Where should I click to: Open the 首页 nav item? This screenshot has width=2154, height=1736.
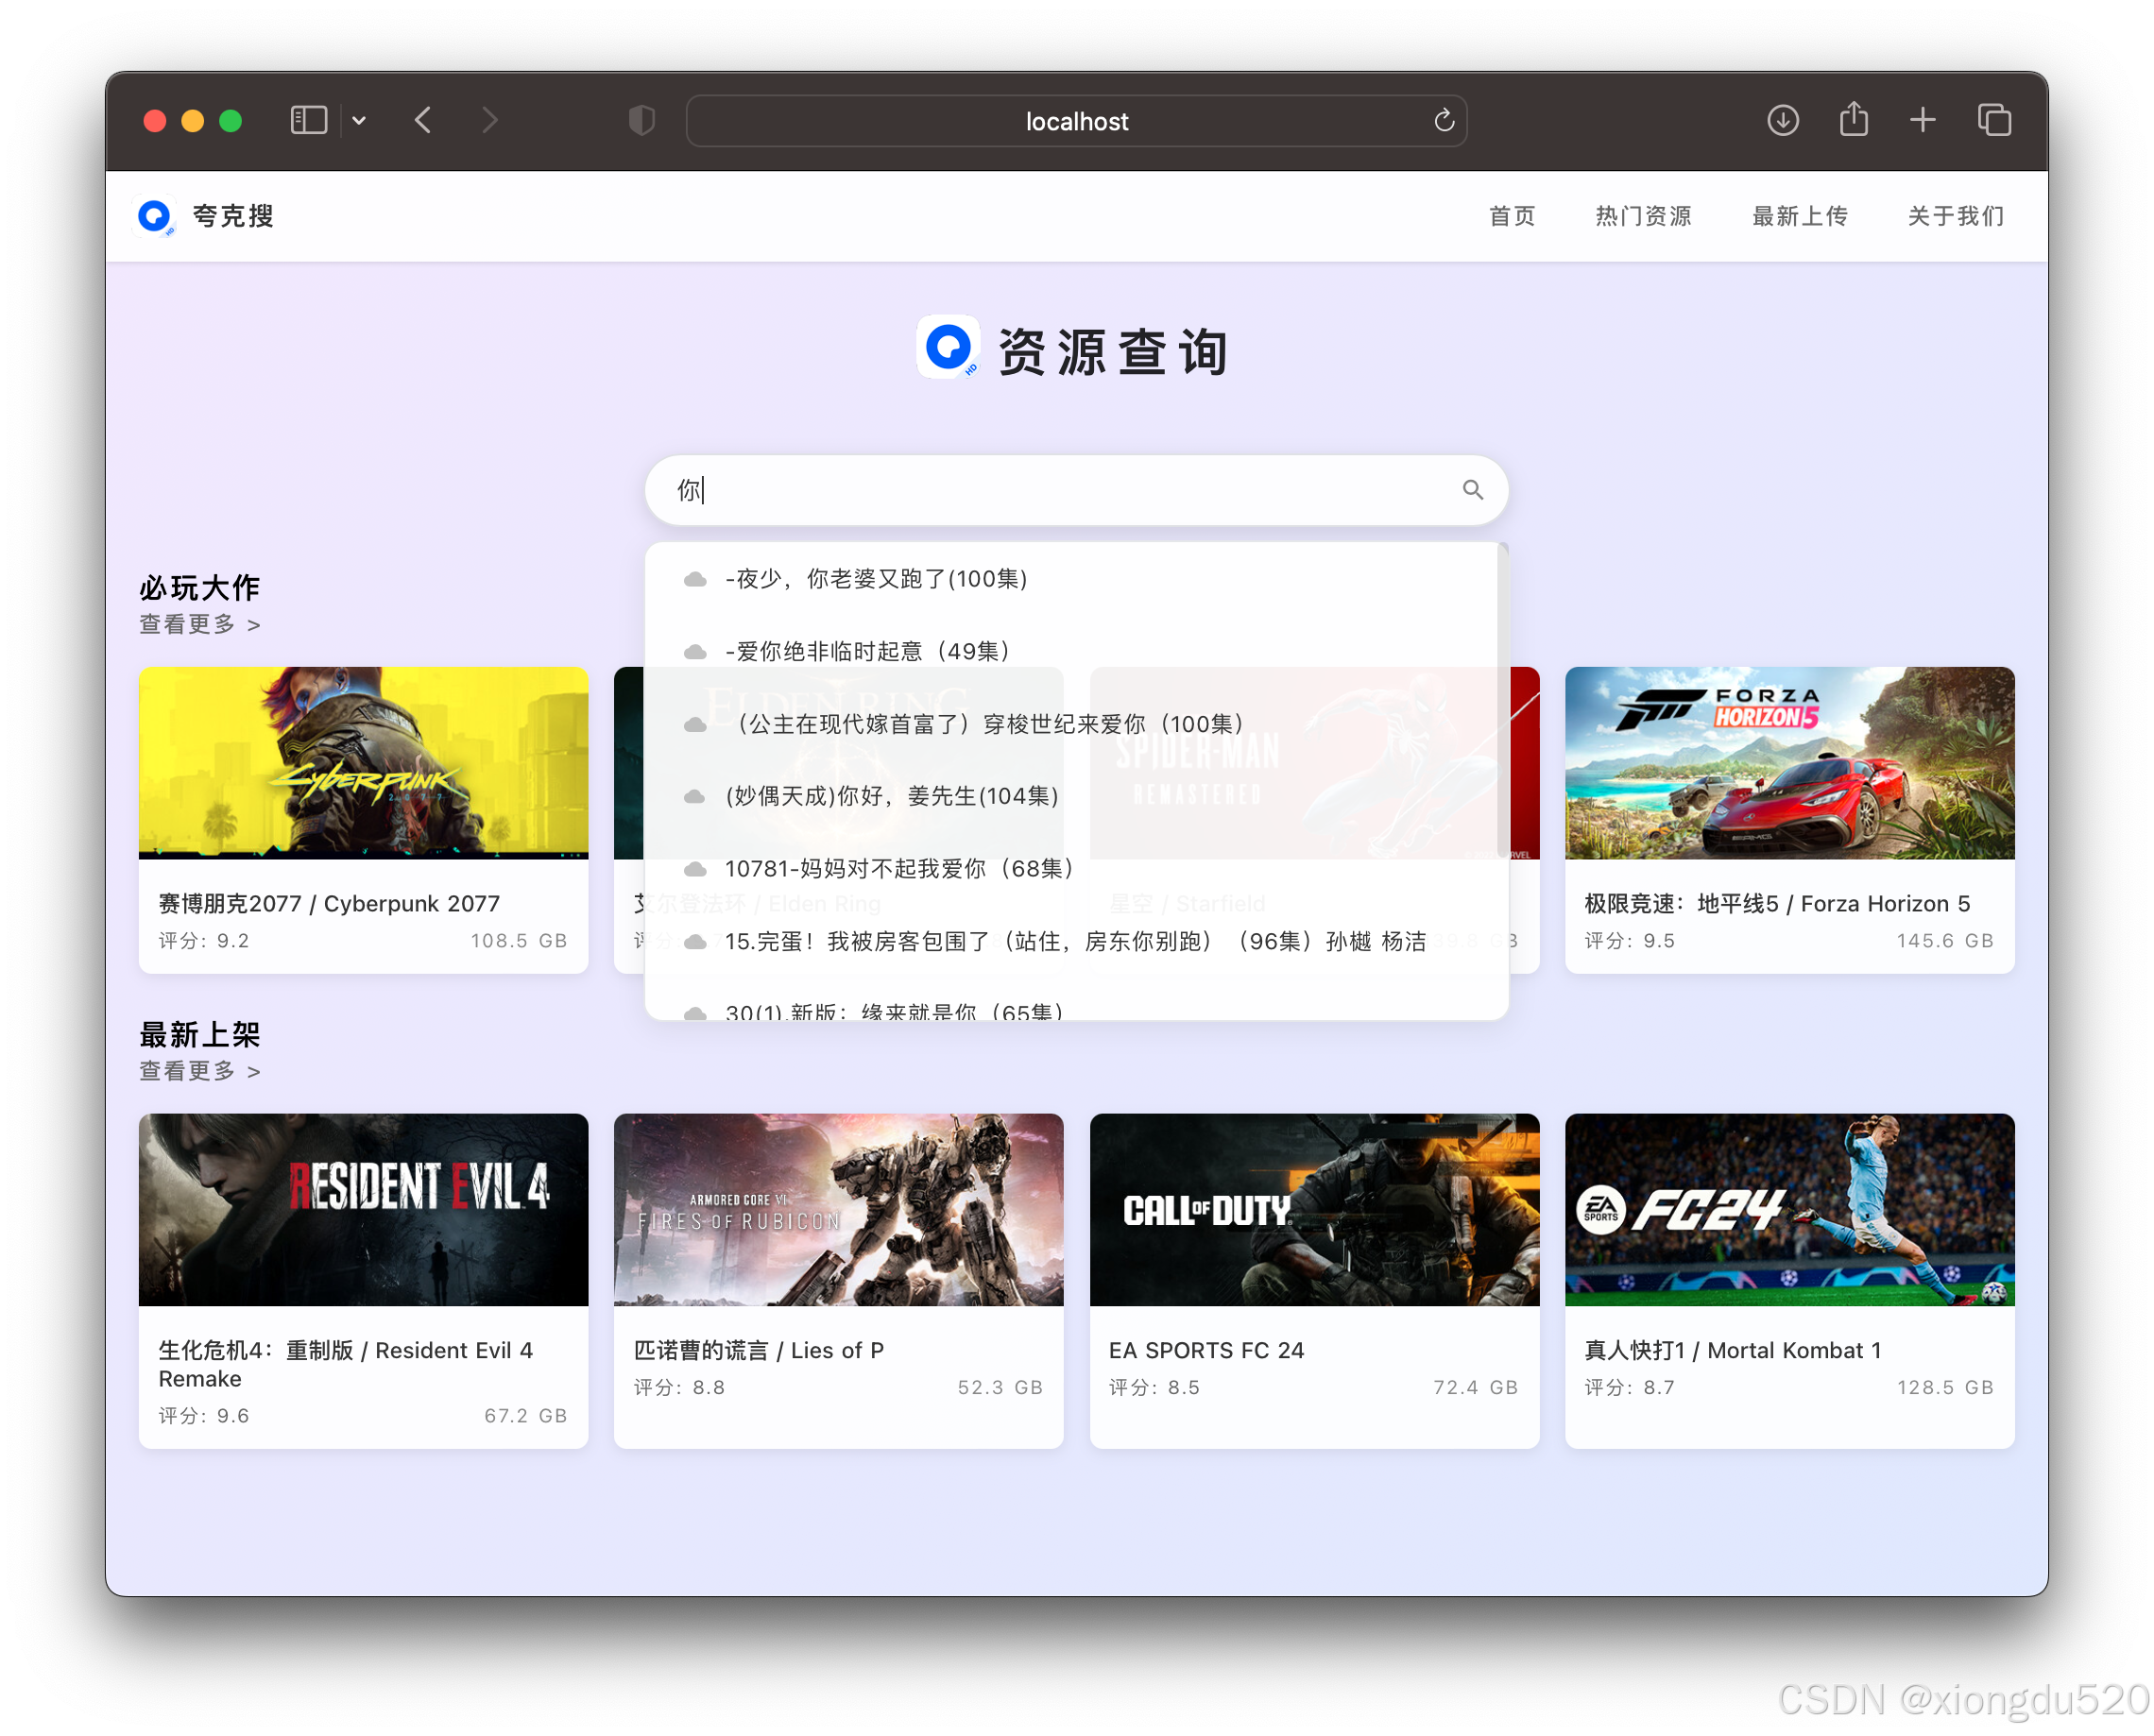tap(1511, 216)
